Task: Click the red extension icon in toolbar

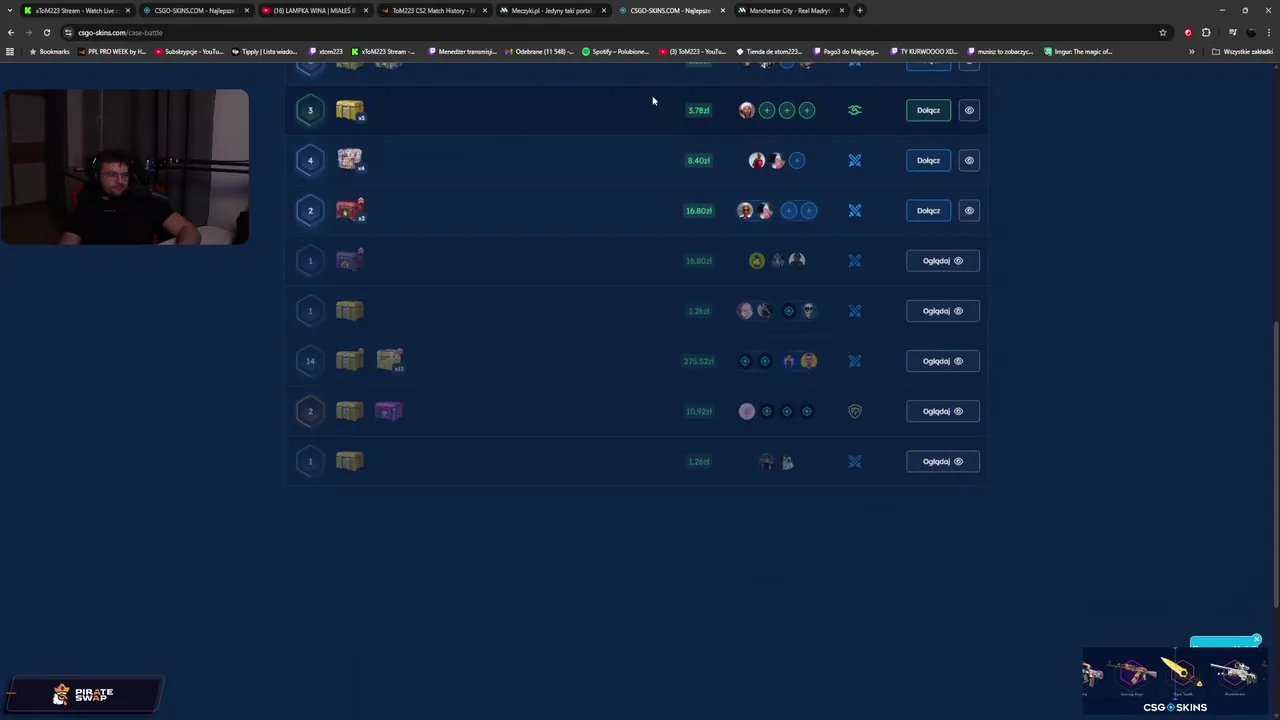Action: tap(1188, 32)
